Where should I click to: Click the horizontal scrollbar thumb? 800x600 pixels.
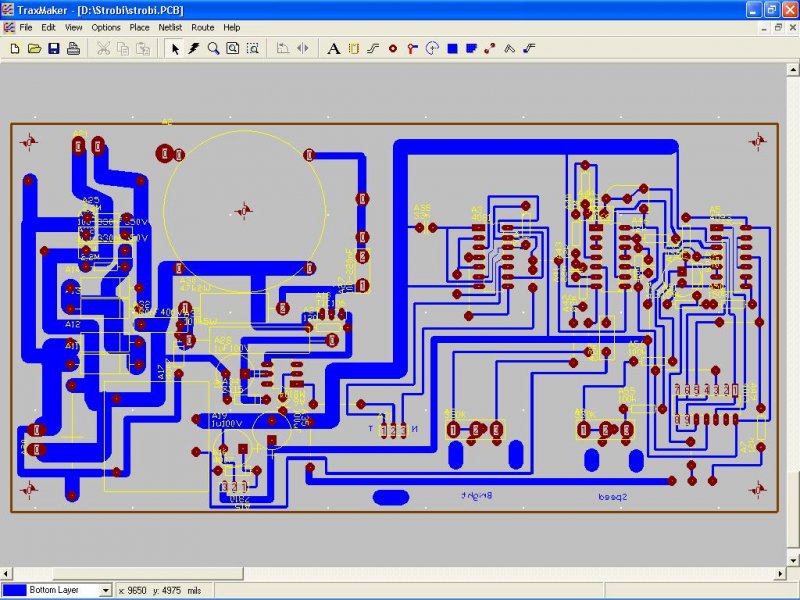point(148,574)
